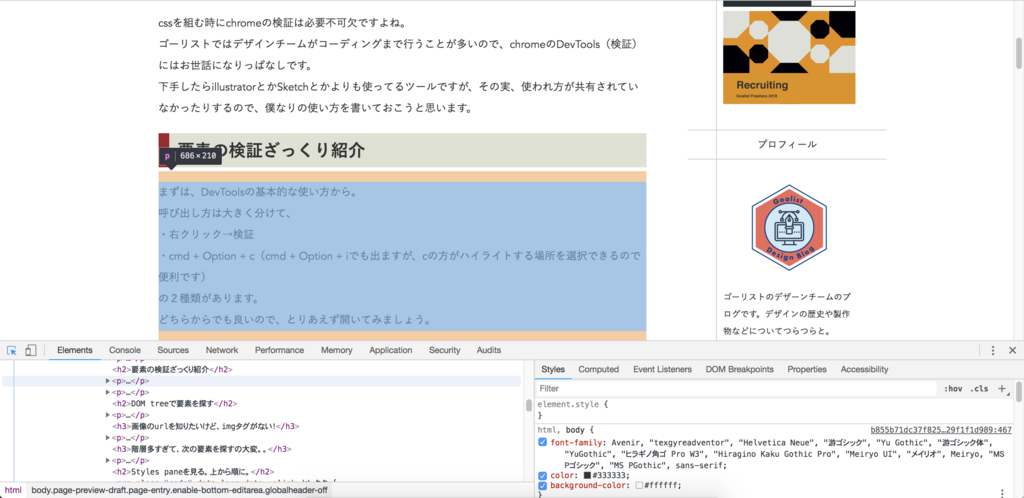The image size is (1024, 498).
Task: Expand the p node under the imgタグ h3
Action: (108, 437)
